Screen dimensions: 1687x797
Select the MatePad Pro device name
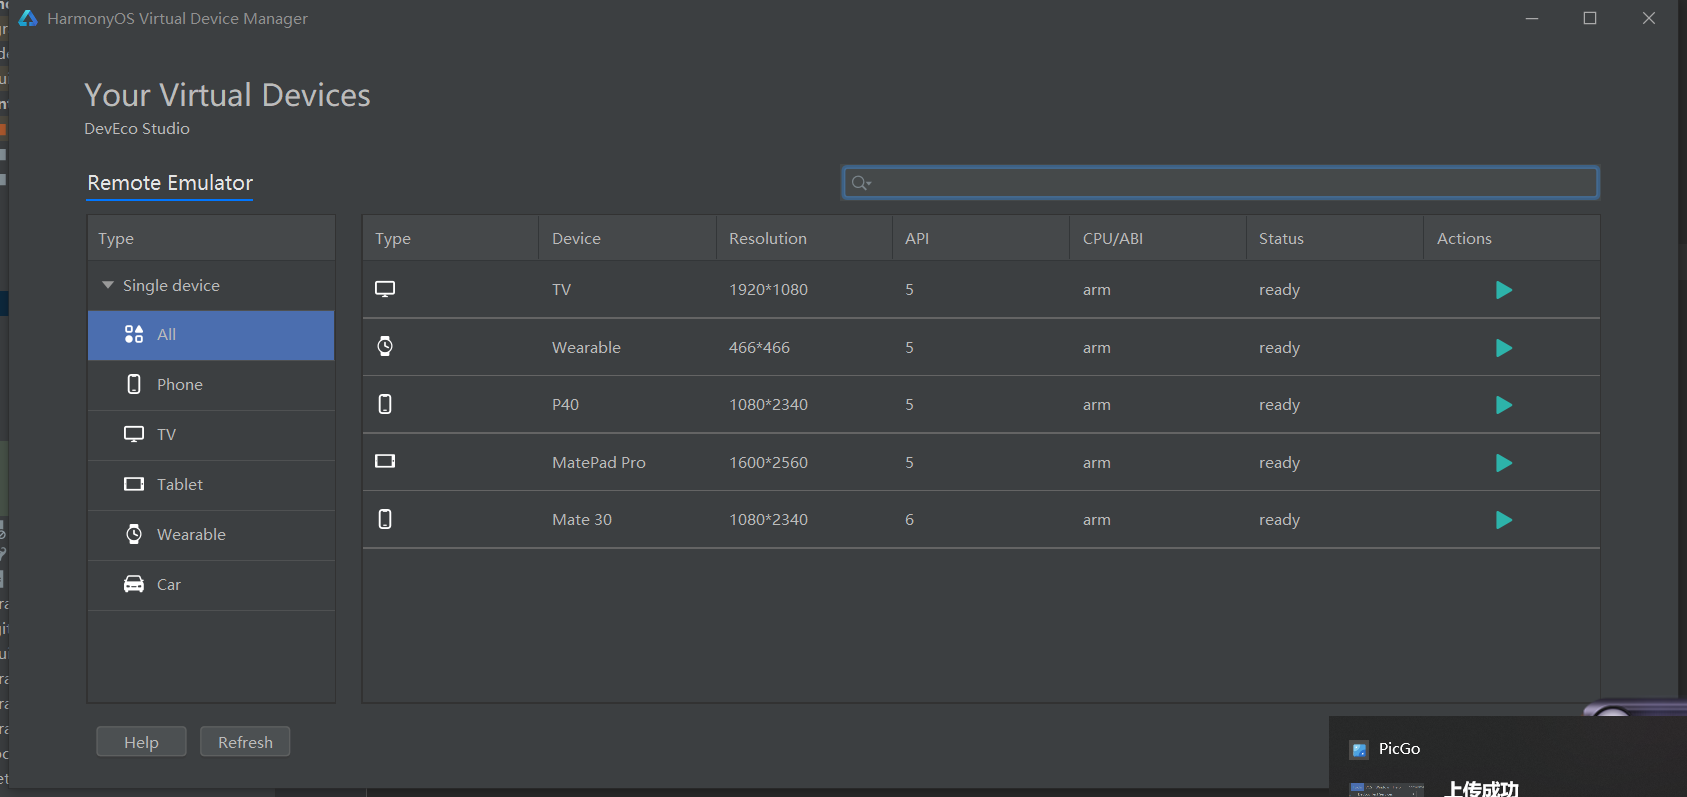(x=599, y=463)
